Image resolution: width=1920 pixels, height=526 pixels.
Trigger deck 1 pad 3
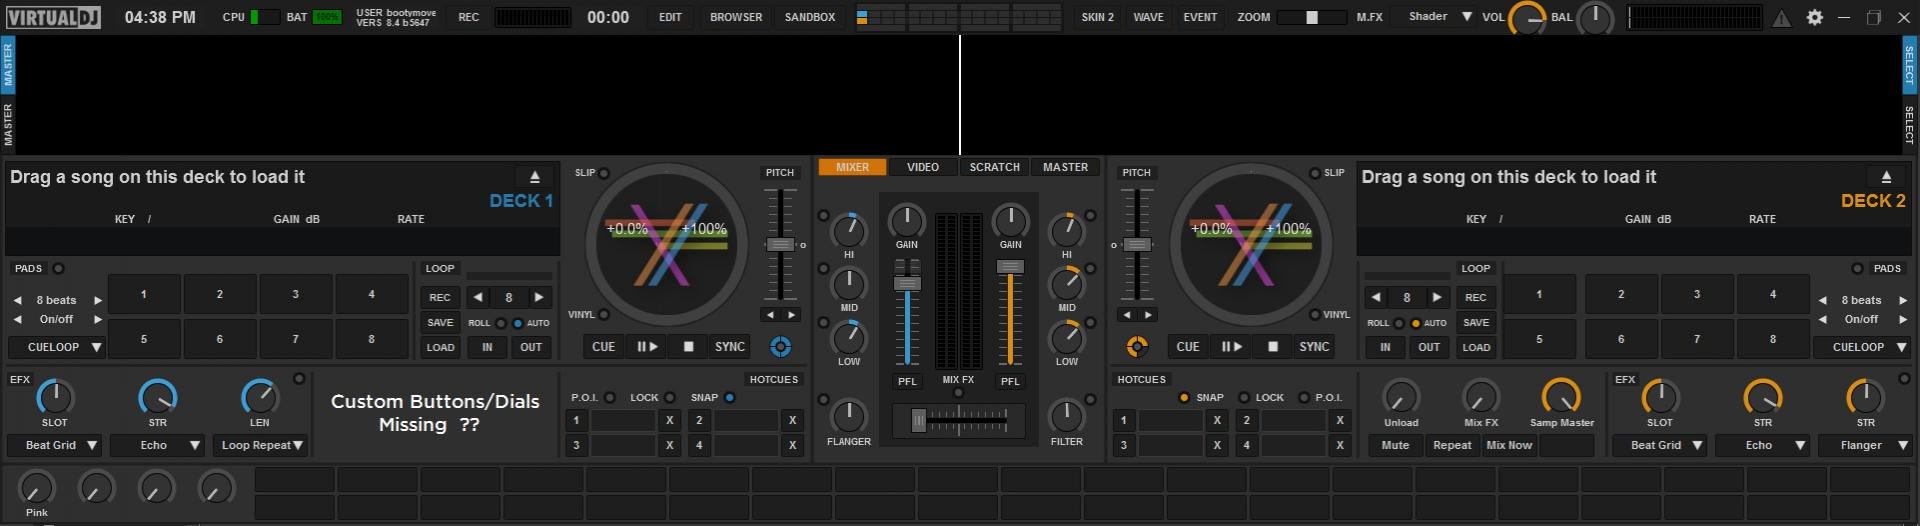click(295, 294)
